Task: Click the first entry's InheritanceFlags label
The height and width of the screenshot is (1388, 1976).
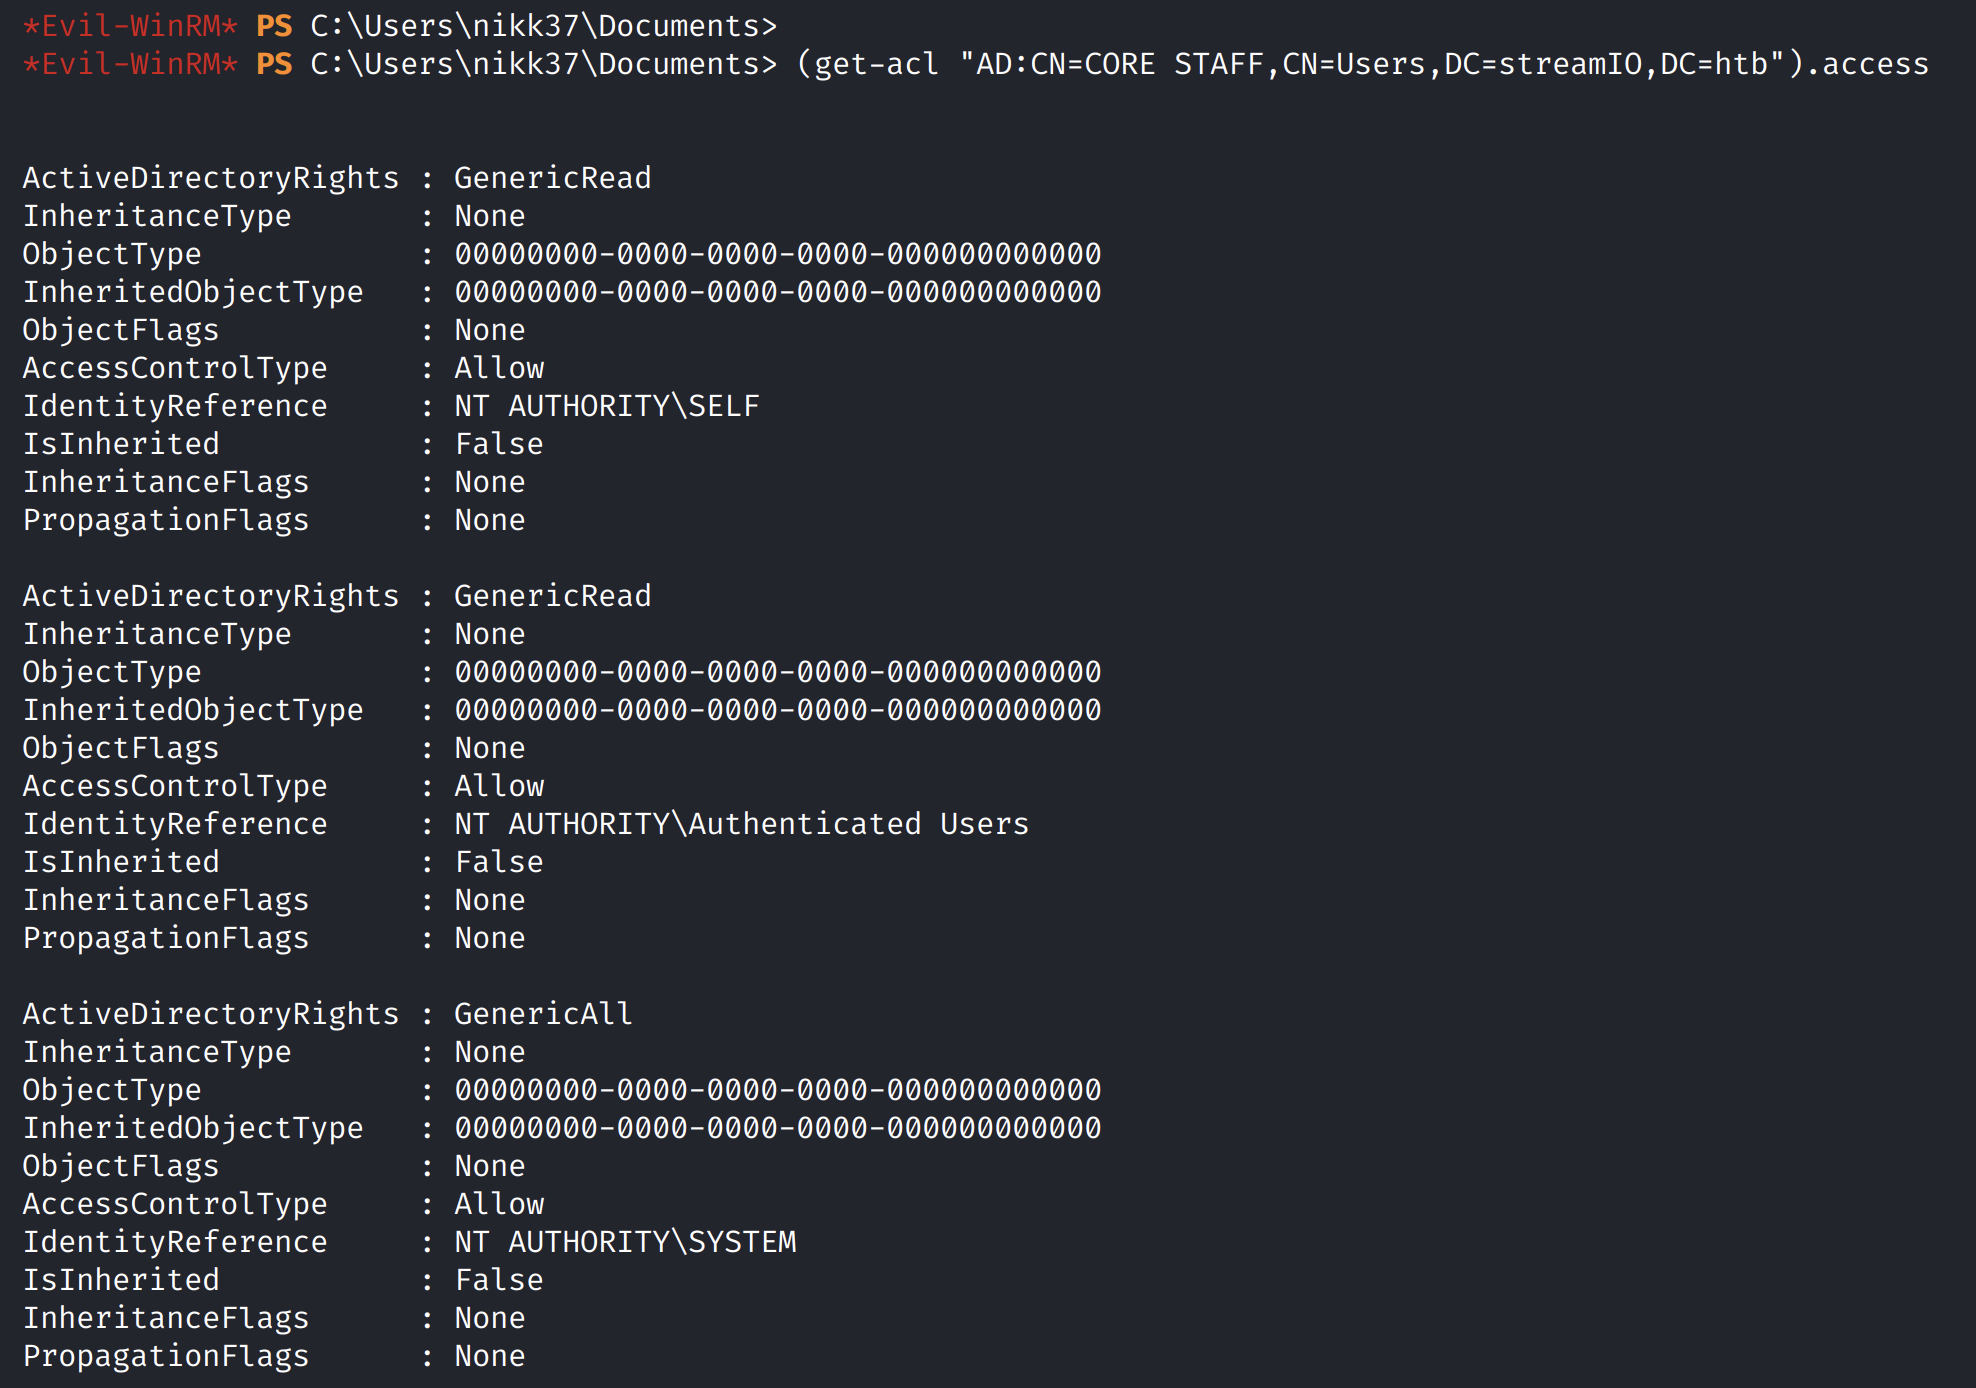Action: pos(166,482)
